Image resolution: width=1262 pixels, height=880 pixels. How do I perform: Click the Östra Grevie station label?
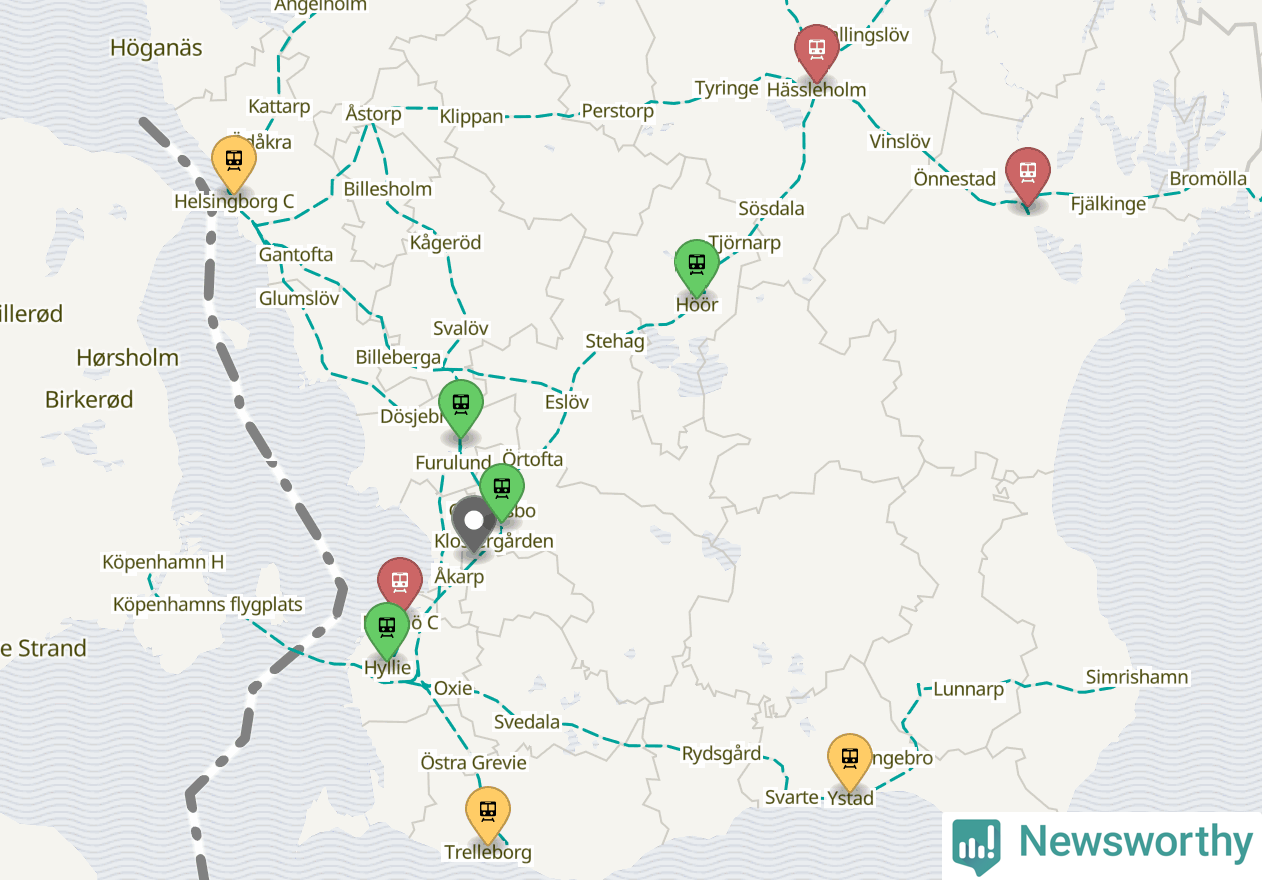473,763
